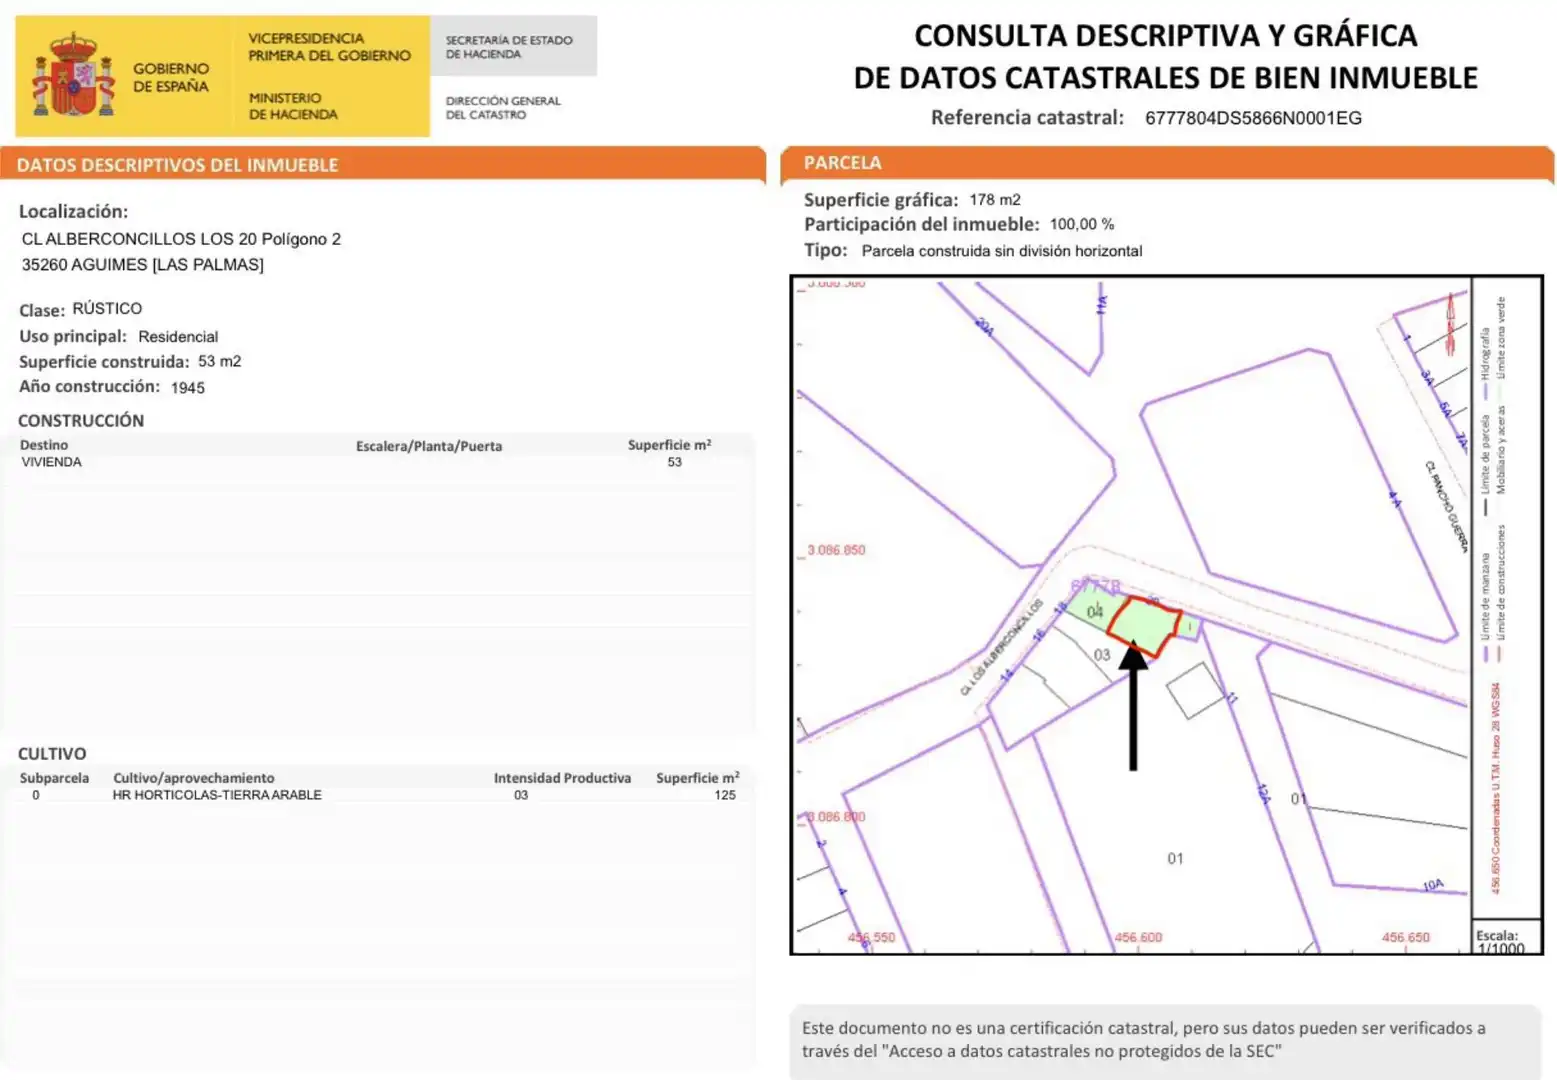1557x1080 pixels.
Task: Click coordinate label 3.086.850 on map
Action: click(x=836, y=550)
